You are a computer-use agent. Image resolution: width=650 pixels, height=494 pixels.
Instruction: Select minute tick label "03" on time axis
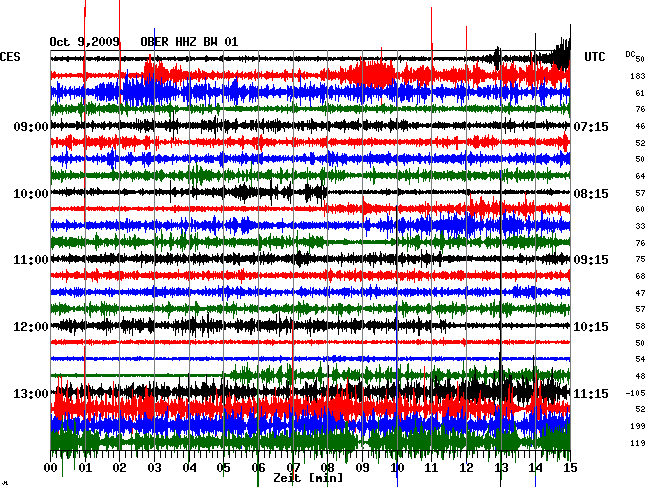(x=154, y=468)
